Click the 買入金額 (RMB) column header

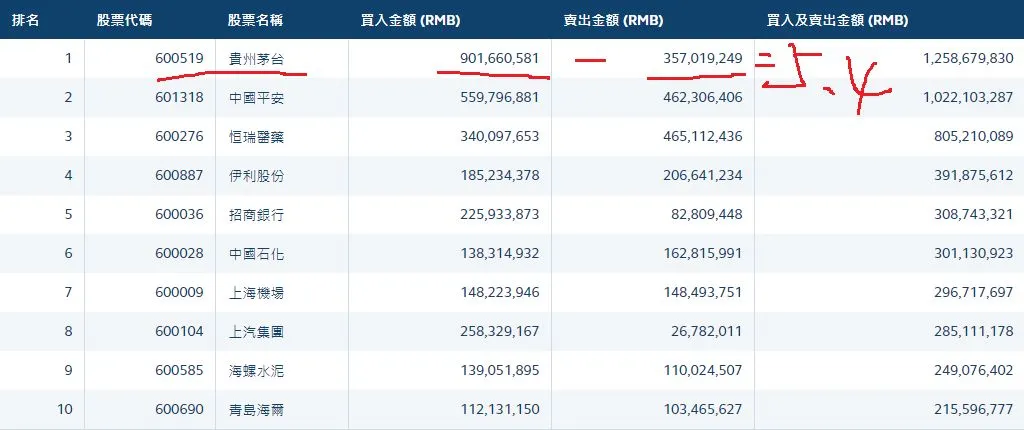click(410, 20)
